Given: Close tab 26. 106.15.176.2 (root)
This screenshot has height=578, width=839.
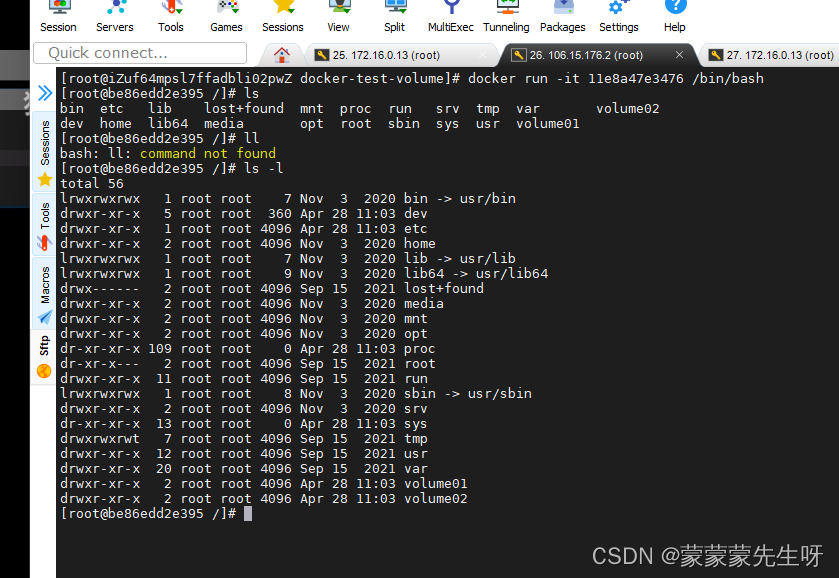Looking at the screenshot, I should [680, 55].
